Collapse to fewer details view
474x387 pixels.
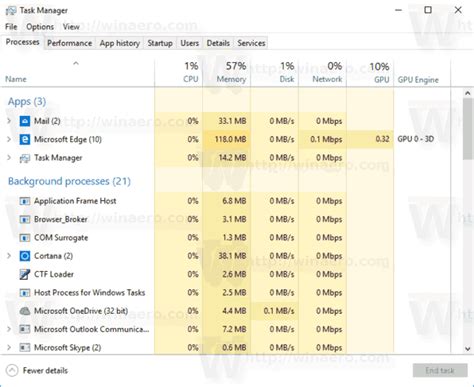coord(37,371)
